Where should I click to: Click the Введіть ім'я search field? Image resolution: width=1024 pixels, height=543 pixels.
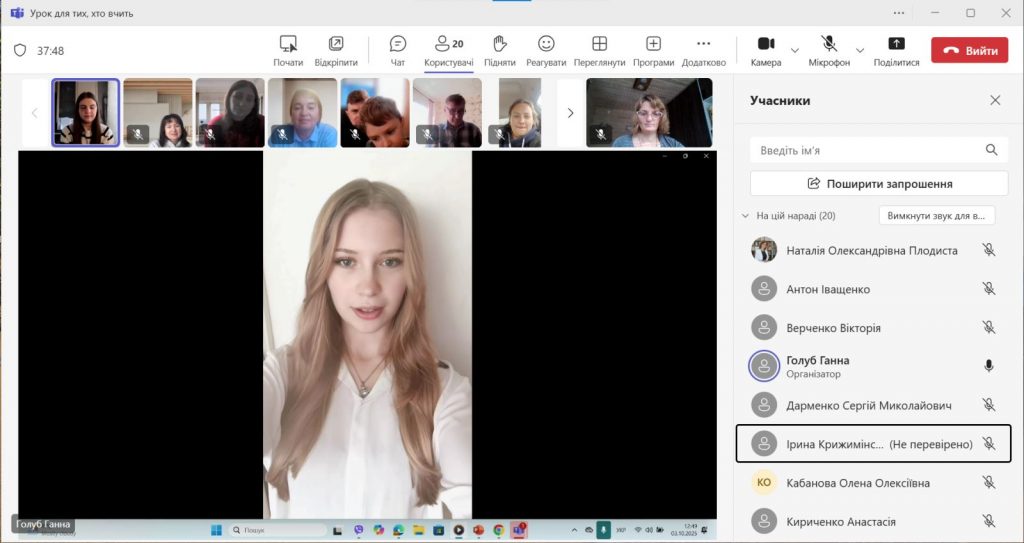(x=866, y=150)
